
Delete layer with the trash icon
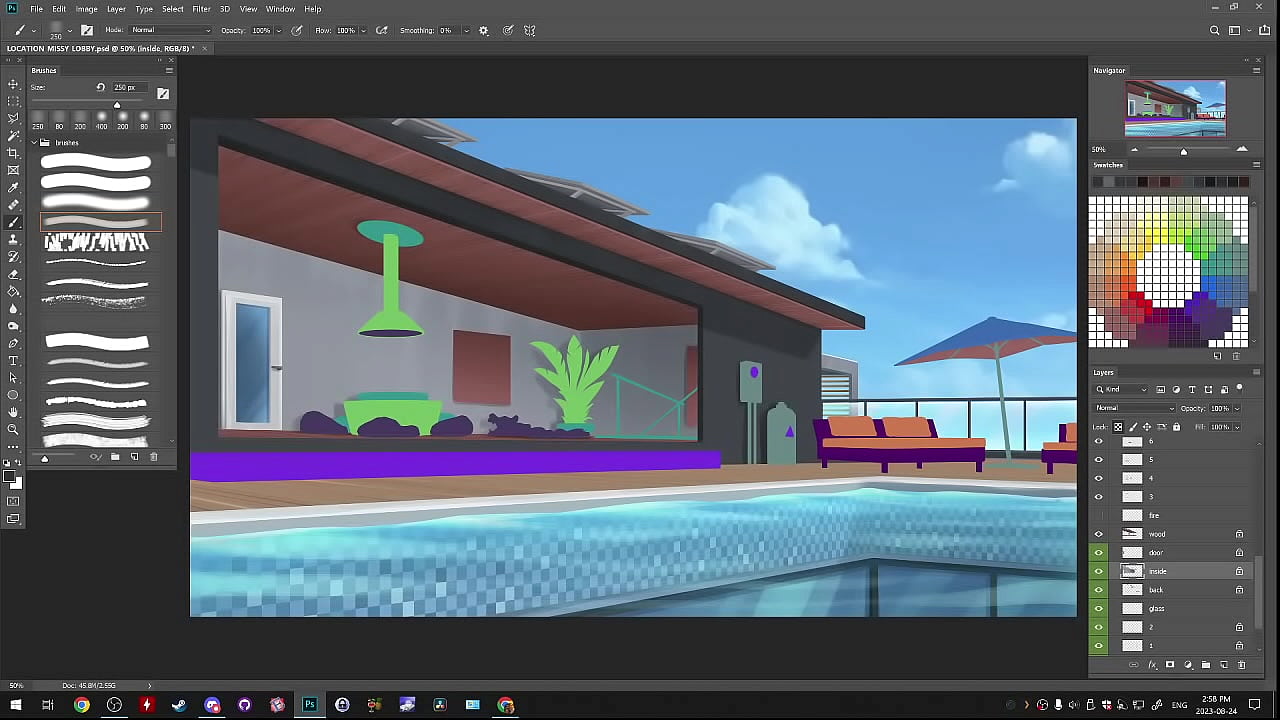1242,665
